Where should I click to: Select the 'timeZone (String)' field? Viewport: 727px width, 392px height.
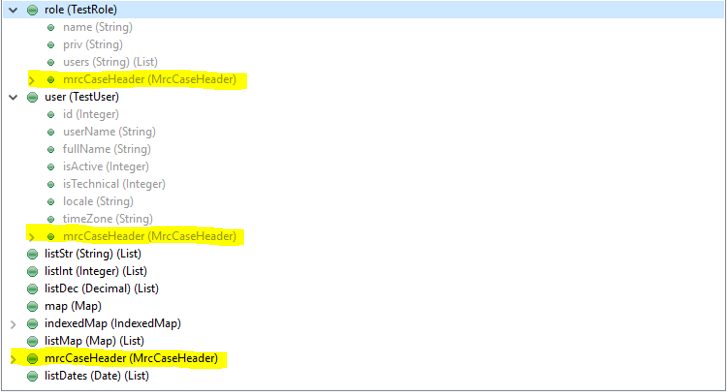click(108, 219)
